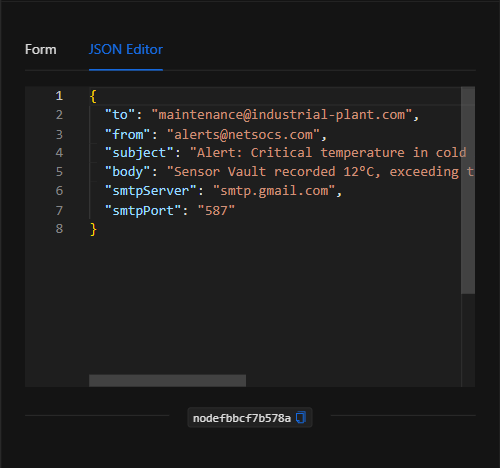
Task: Click the nodefbbcf7b578a ID label
Action: pos(242,418)
